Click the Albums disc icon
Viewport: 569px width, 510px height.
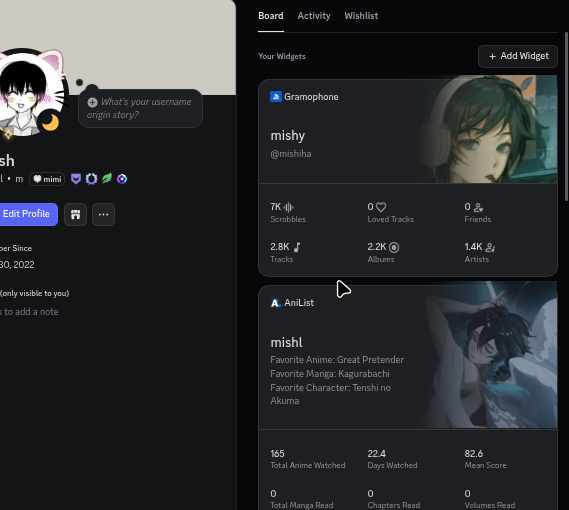click(x=394, y=247)
